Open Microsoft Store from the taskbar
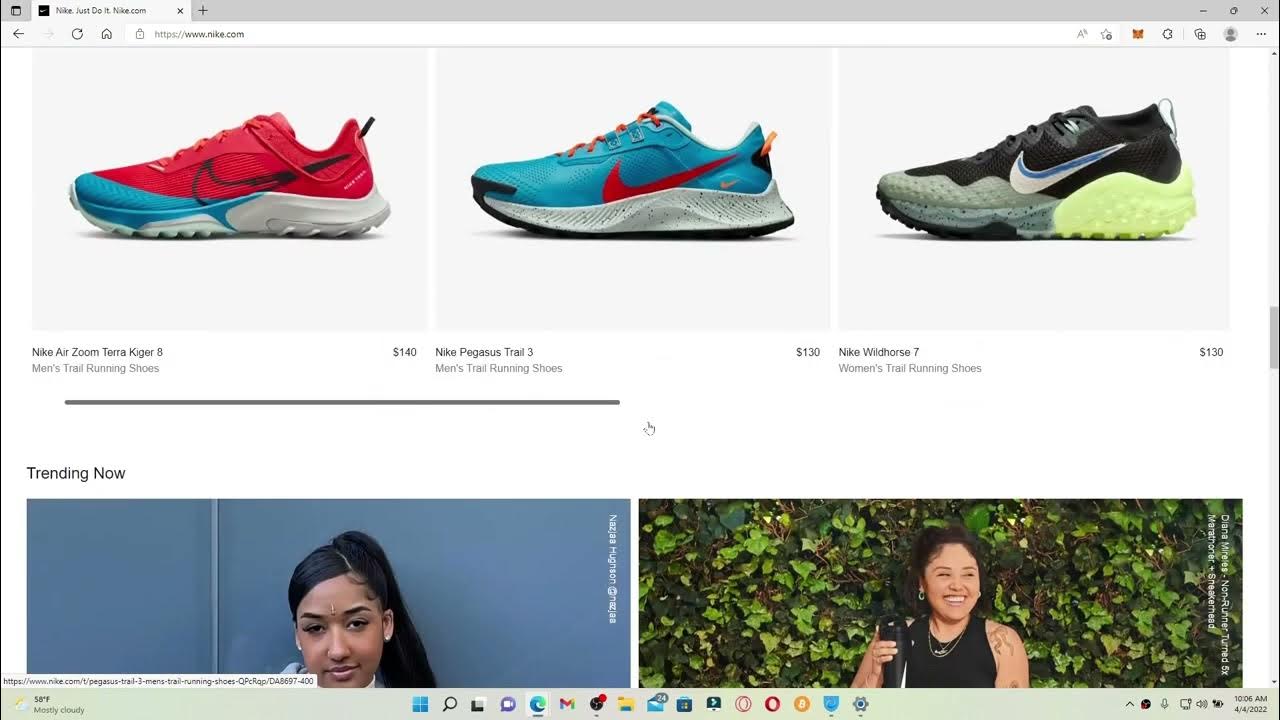The image size is (1280, 720). [685, 704]
